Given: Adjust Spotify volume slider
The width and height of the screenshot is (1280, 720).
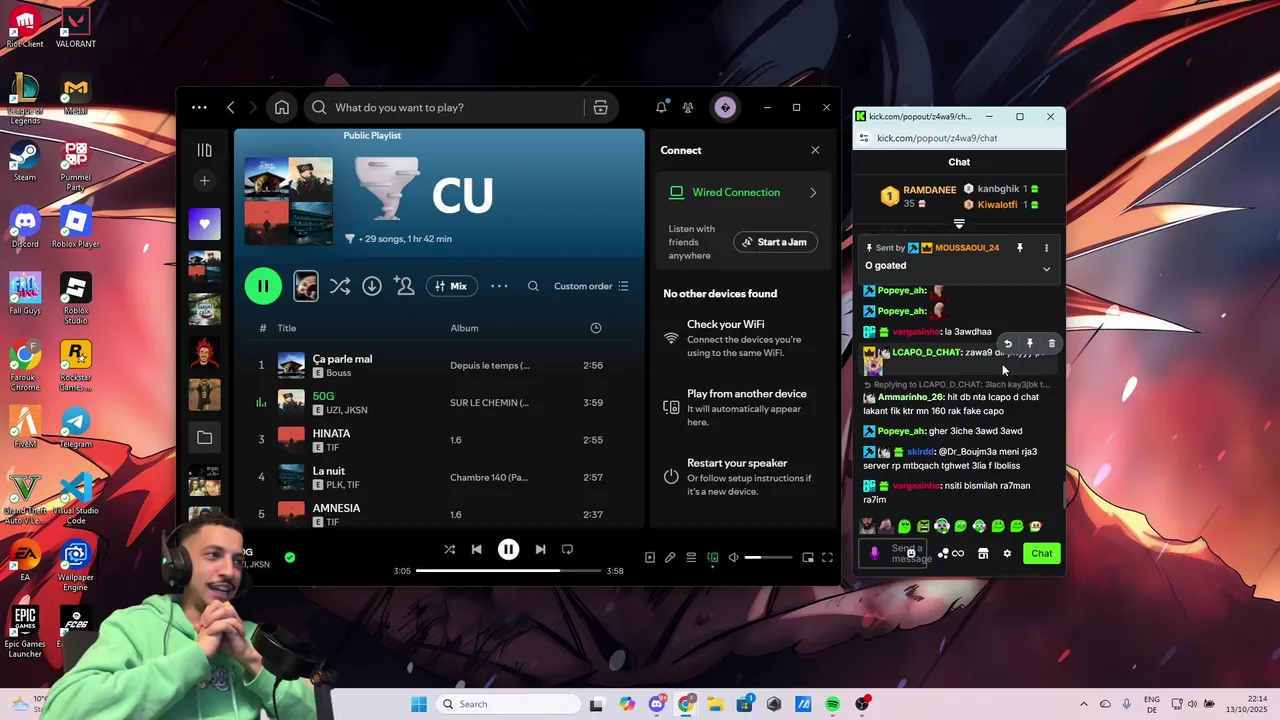Looking at the screenshot, I should point(767,557).
